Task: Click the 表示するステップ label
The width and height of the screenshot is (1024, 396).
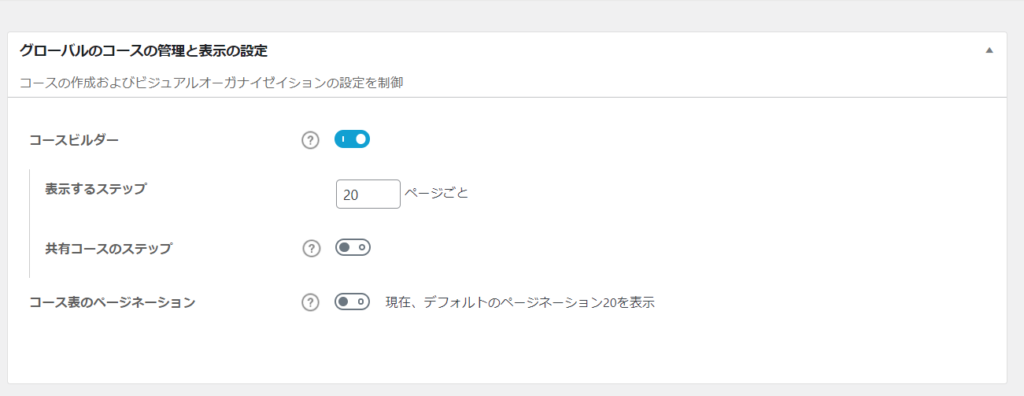Action: point(96,189)
